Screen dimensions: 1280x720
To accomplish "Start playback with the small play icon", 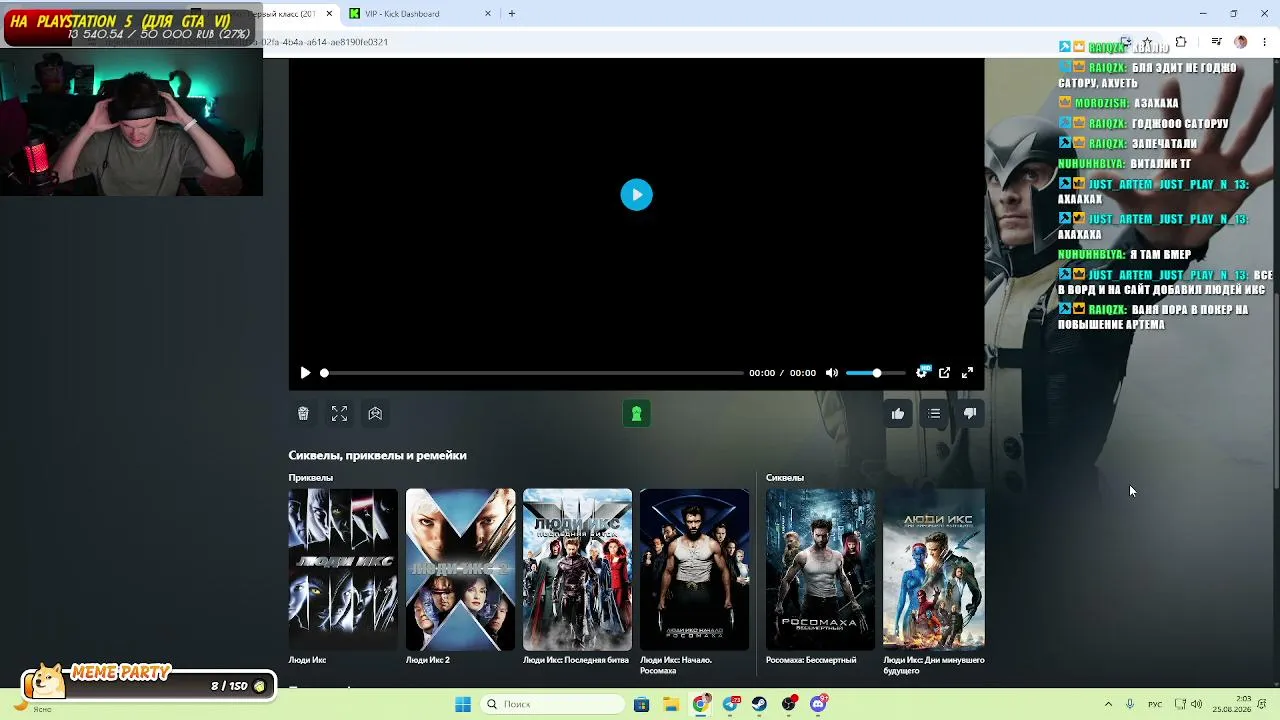I will pyautogui.click(x=305, y=373).
